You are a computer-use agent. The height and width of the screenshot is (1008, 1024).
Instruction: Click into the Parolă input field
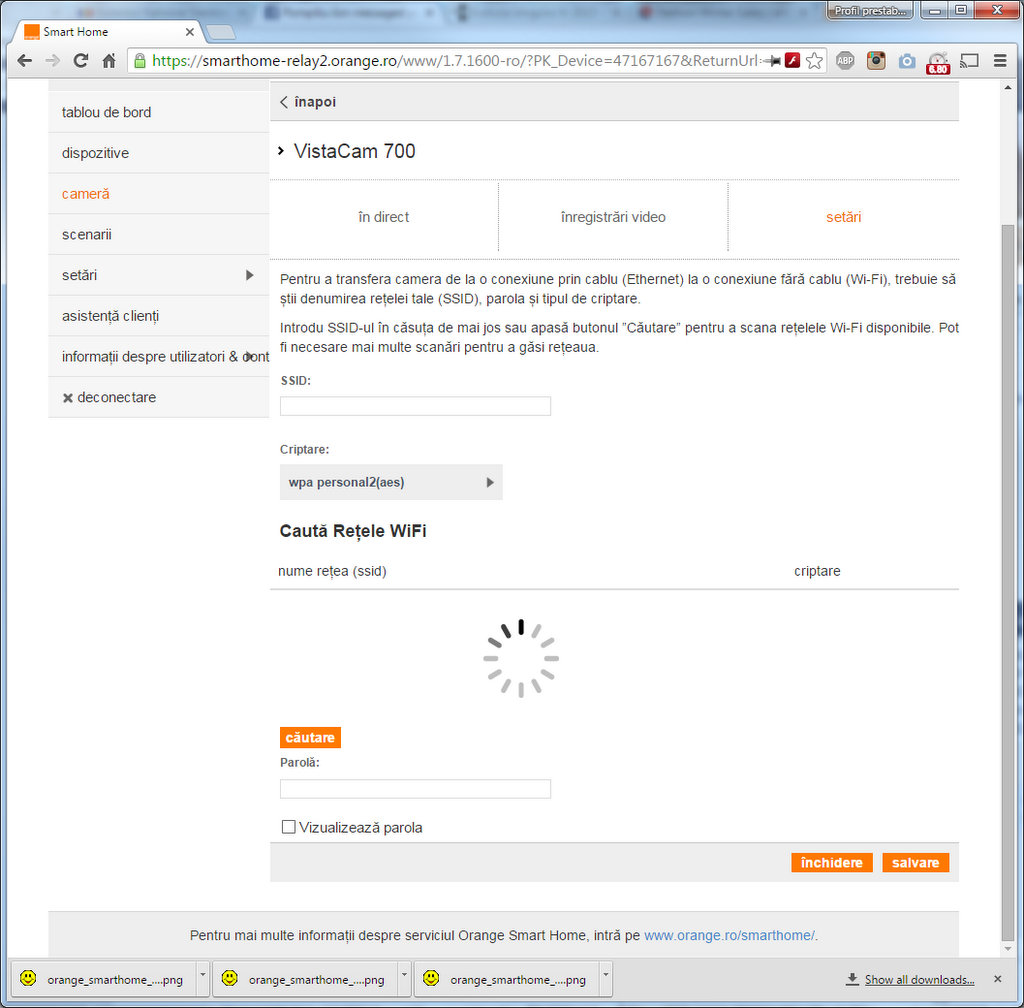coord(415,789)
